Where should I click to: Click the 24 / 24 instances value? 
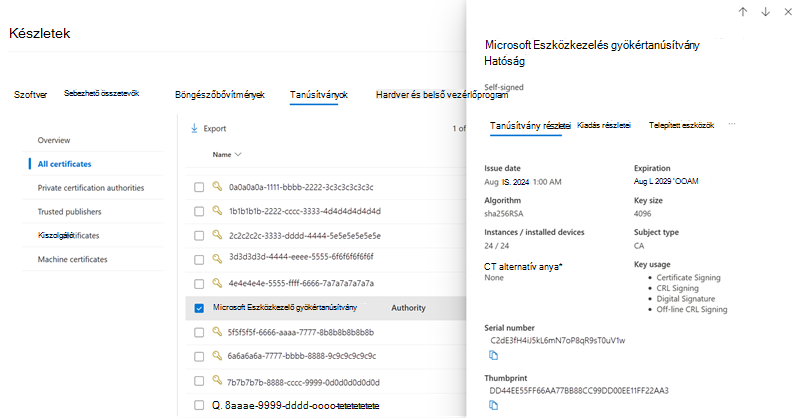(496, 245)
